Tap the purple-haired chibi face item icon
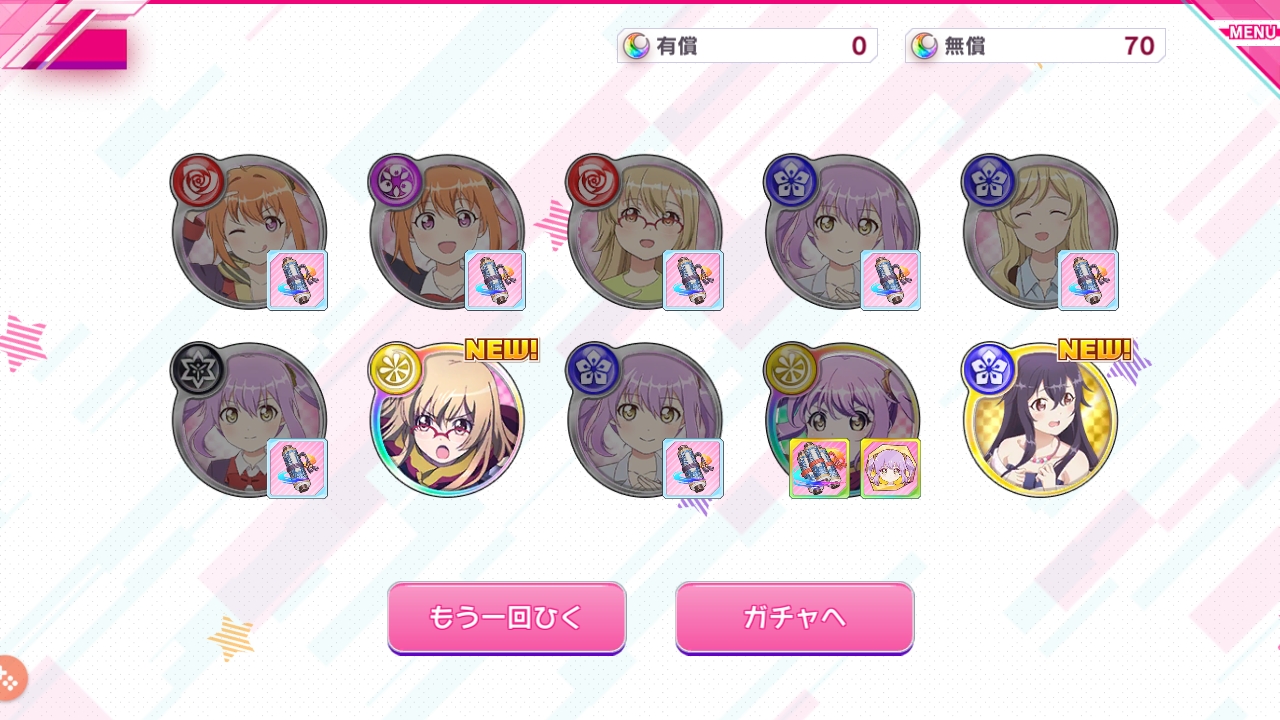 click(891, 468)
